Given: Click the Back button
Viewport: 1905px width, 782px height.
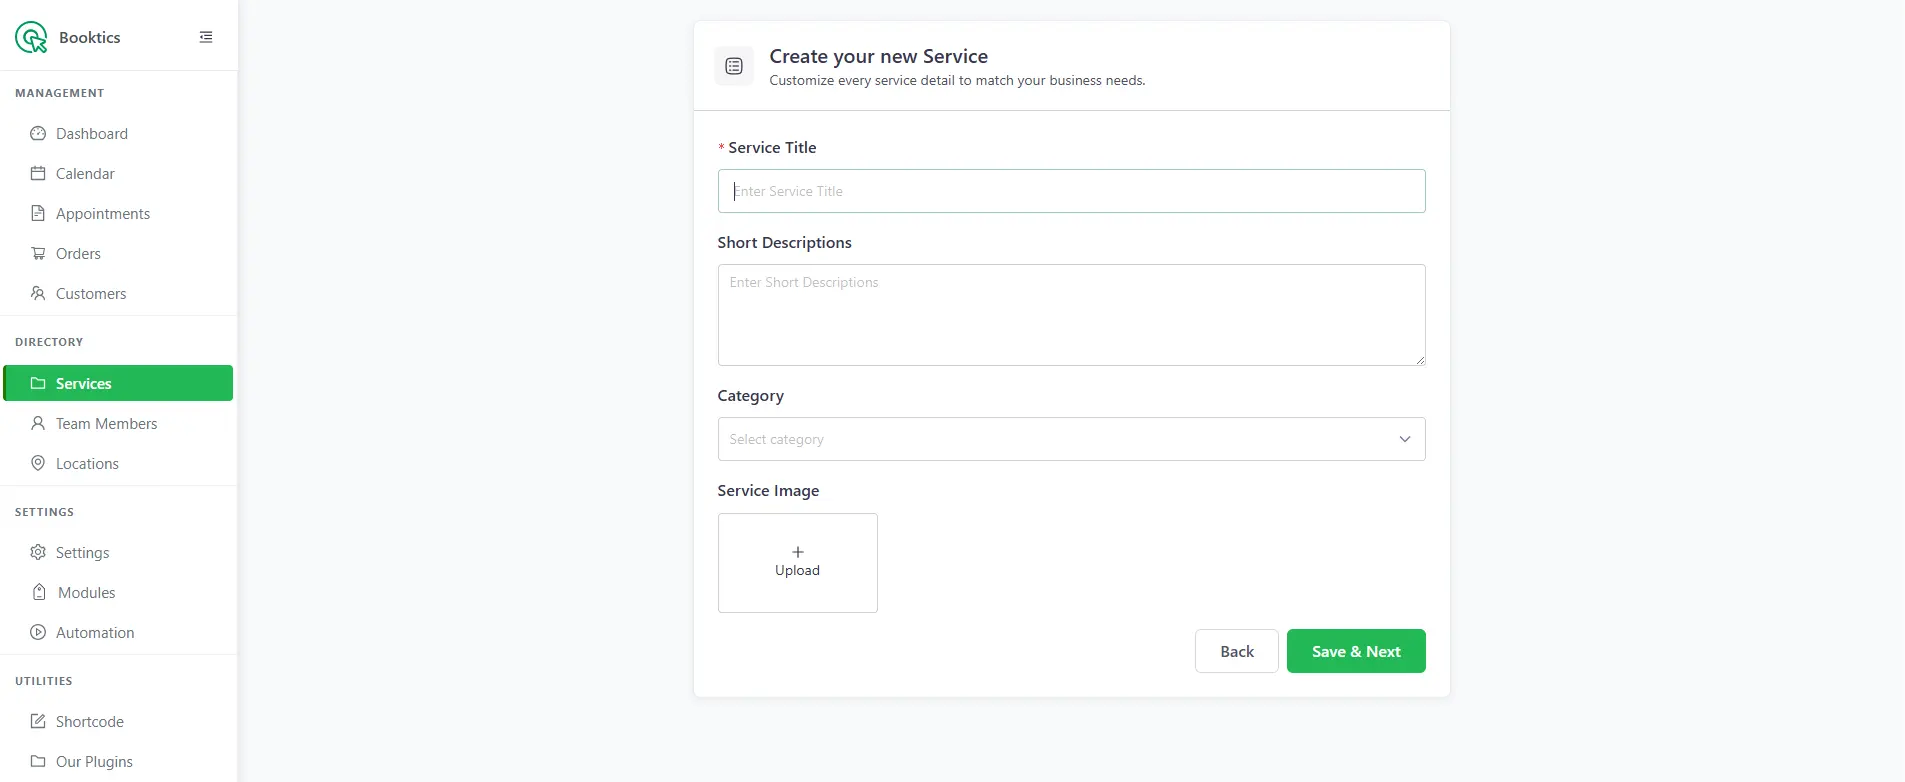Looking at the screenshot, I should pos(1236,651).
